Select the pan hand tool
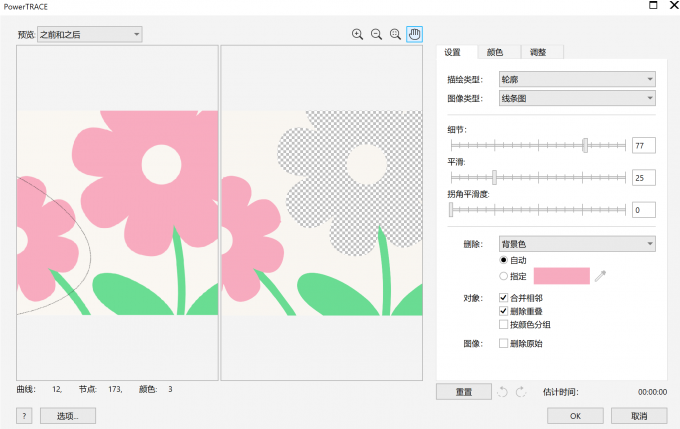 pyautogui.click(x=414, y=34)
